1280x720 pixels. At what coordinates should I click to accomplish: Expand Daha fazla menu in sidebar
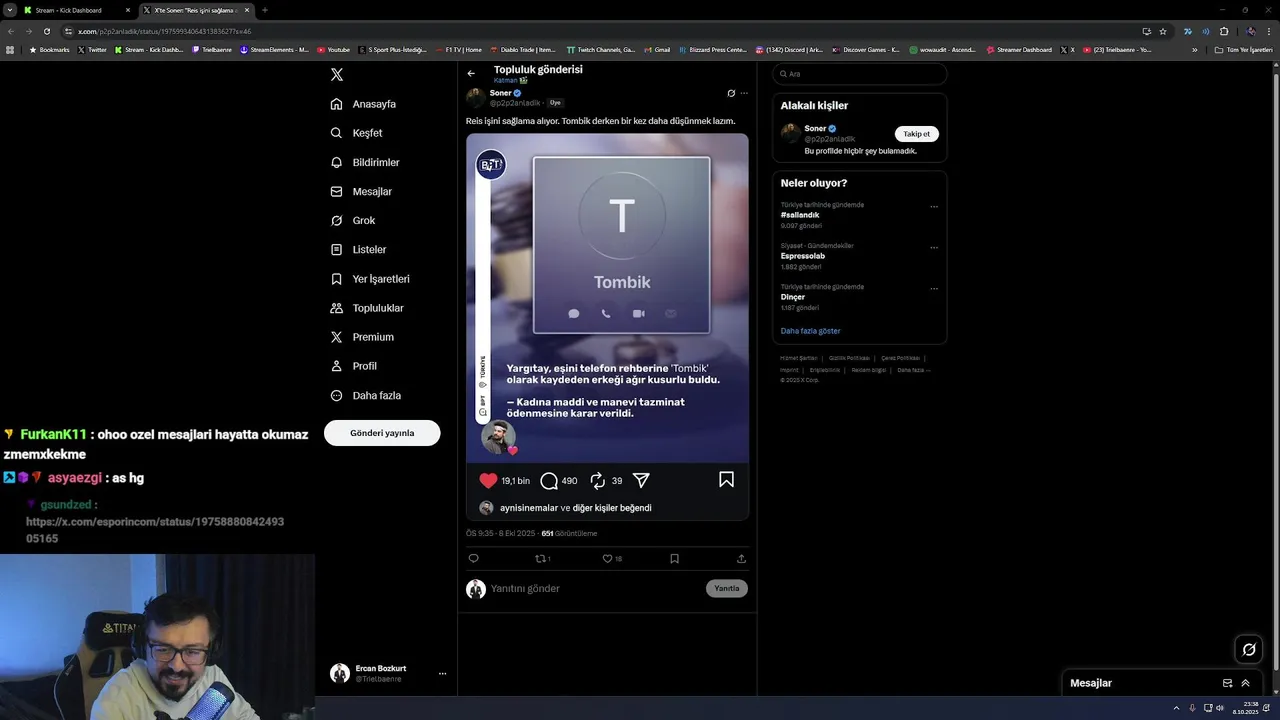point(366,395)
